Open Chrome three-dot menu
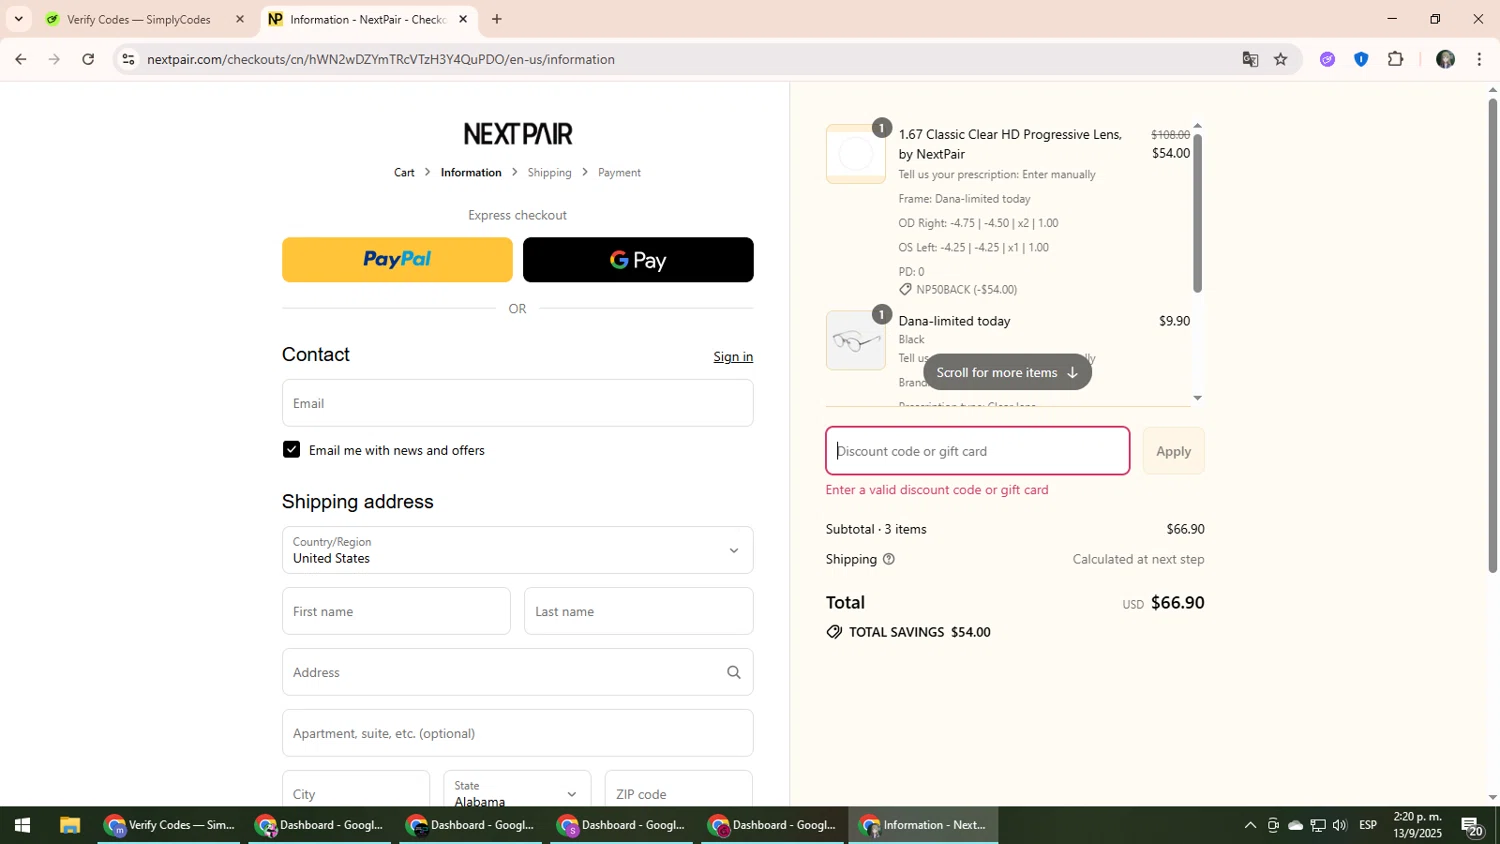 pos(1479,59)
